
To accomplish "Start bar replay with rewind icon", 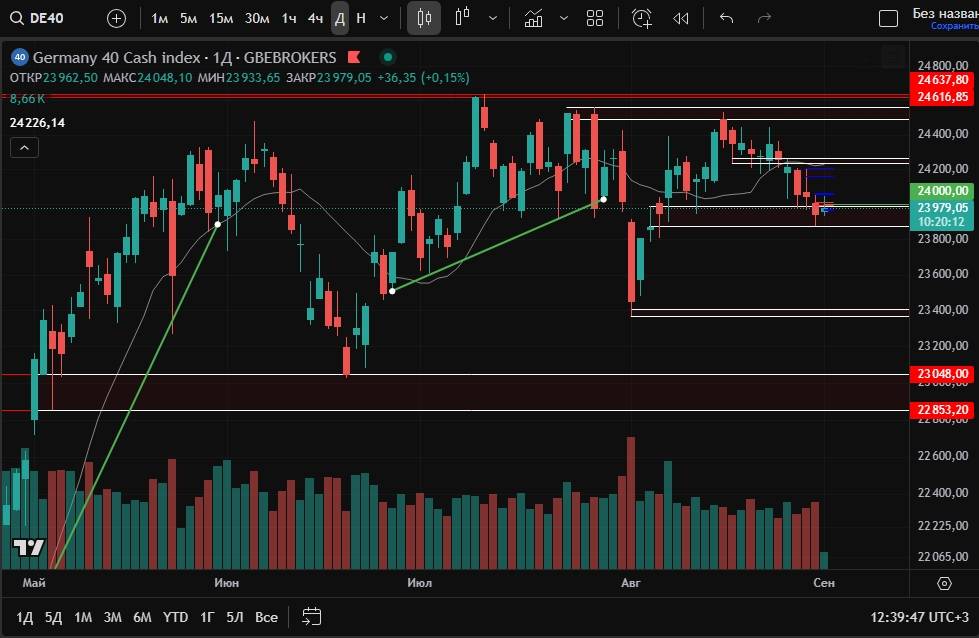I will [x=681, y=18].
